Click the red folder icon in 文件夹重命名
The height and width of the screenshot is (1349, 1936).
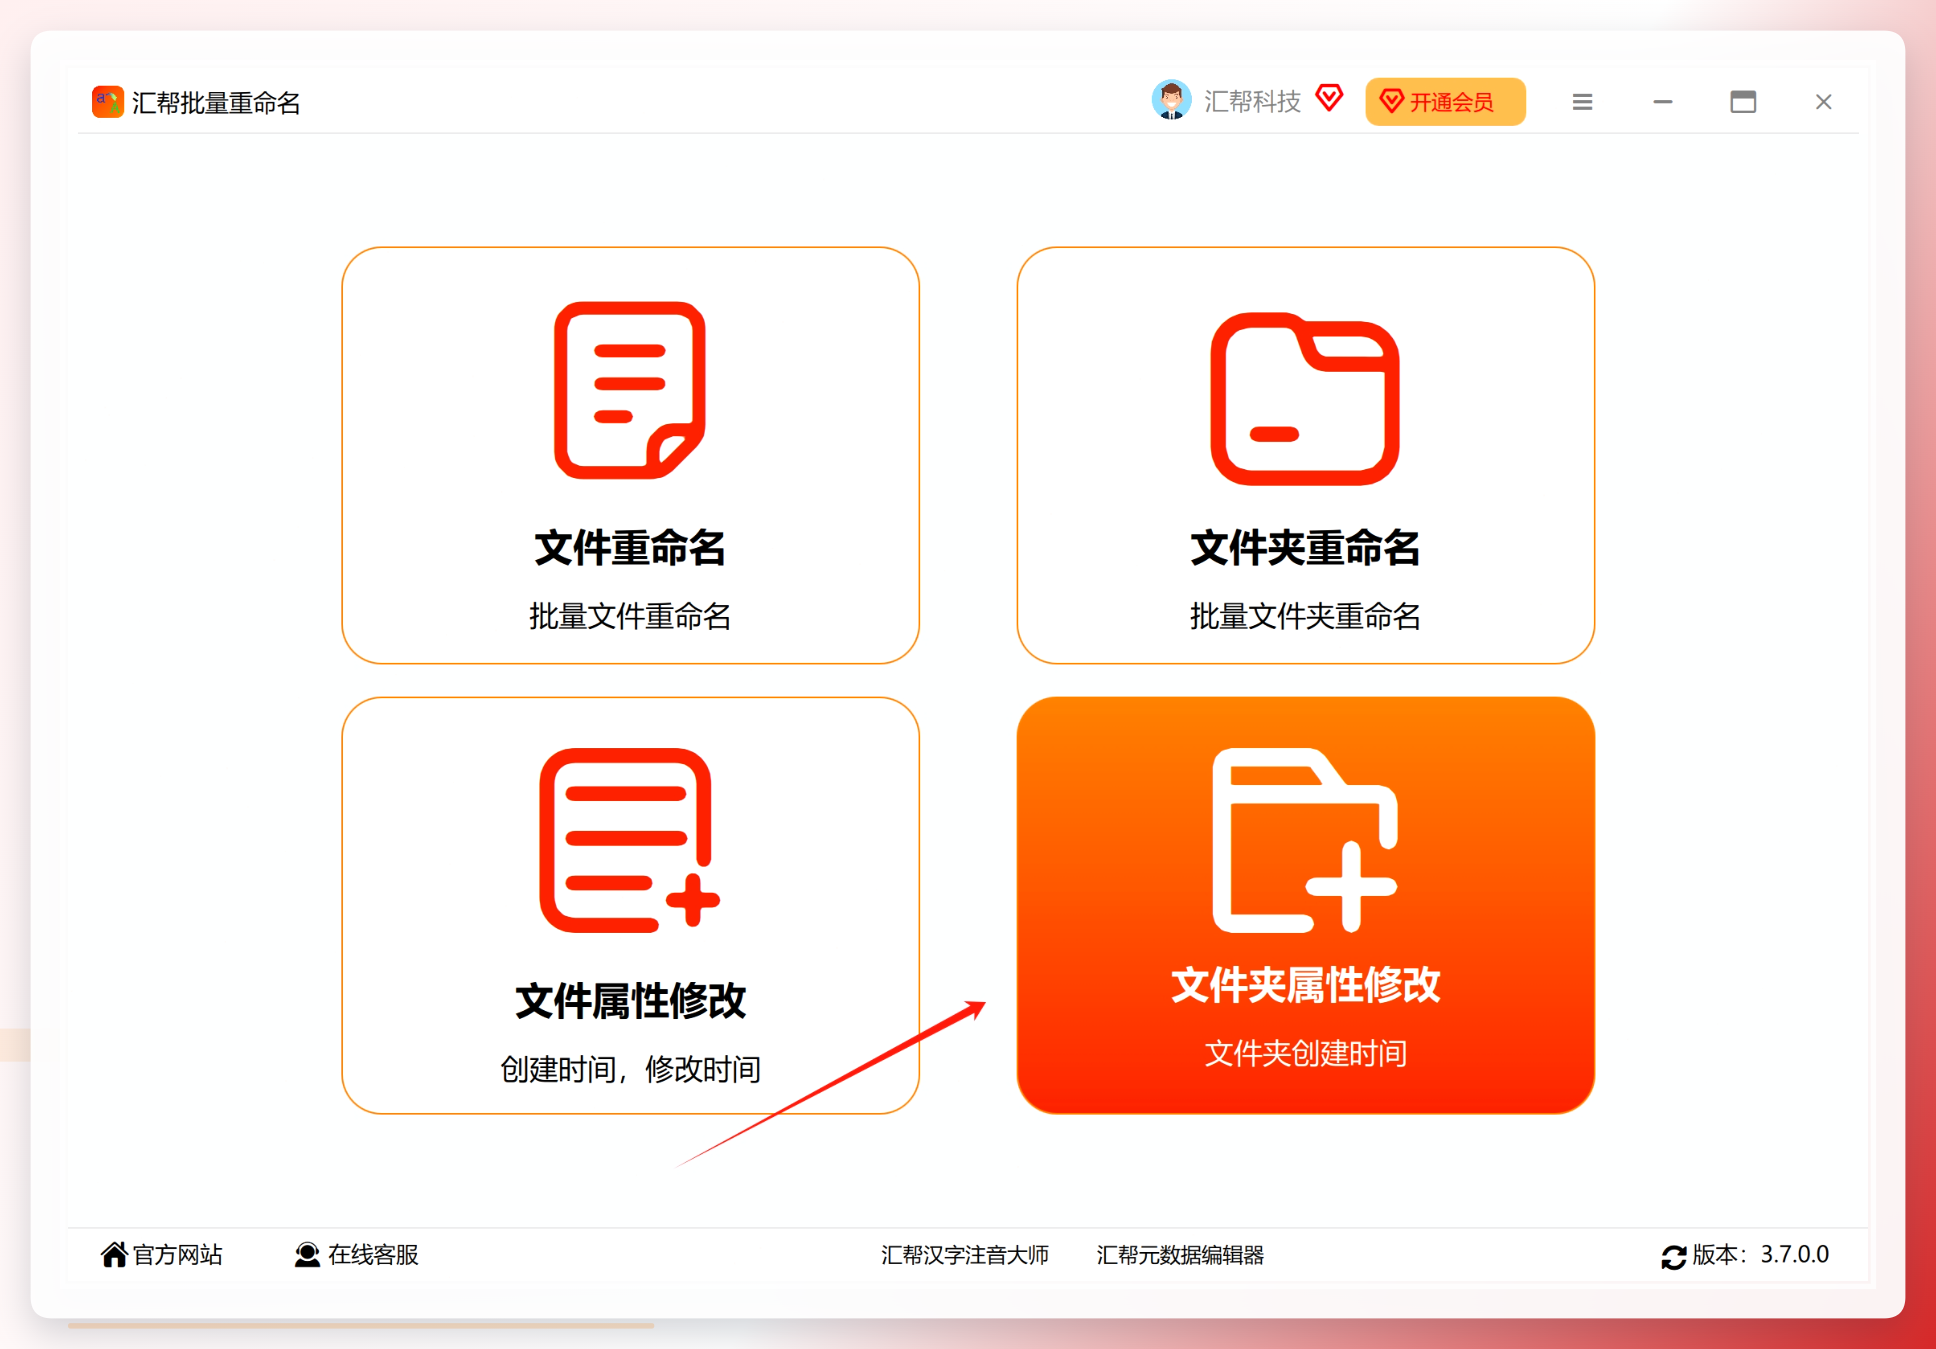1305,399
